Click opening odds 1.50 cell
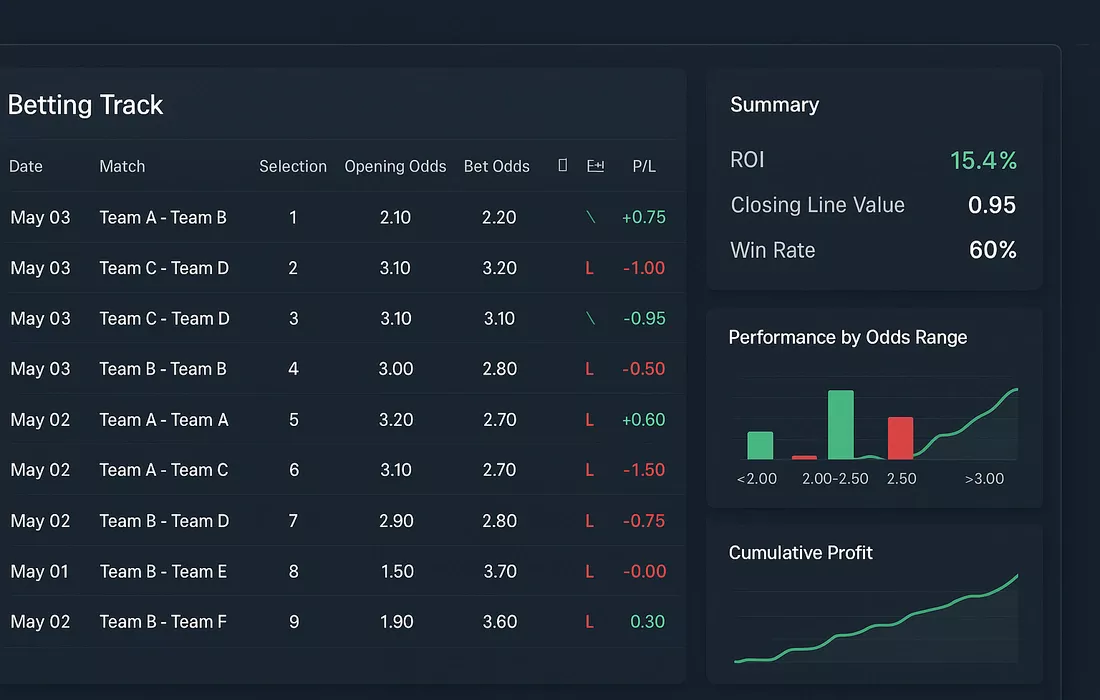Image resolution: width=1100 pixels, height=700 pixels. click(397, 572)
